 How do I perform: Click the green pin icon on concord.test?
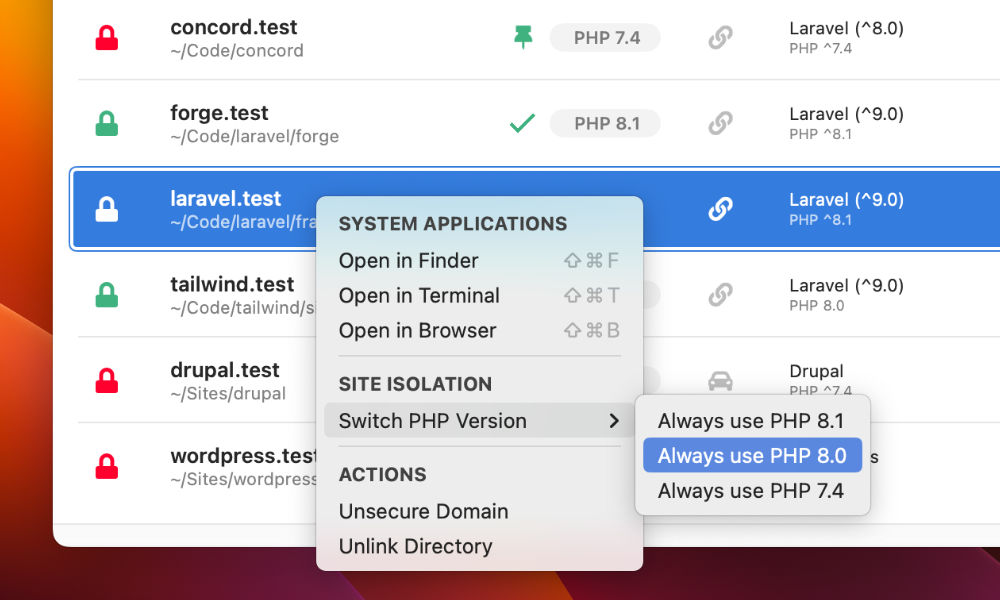tap(523, 37)
